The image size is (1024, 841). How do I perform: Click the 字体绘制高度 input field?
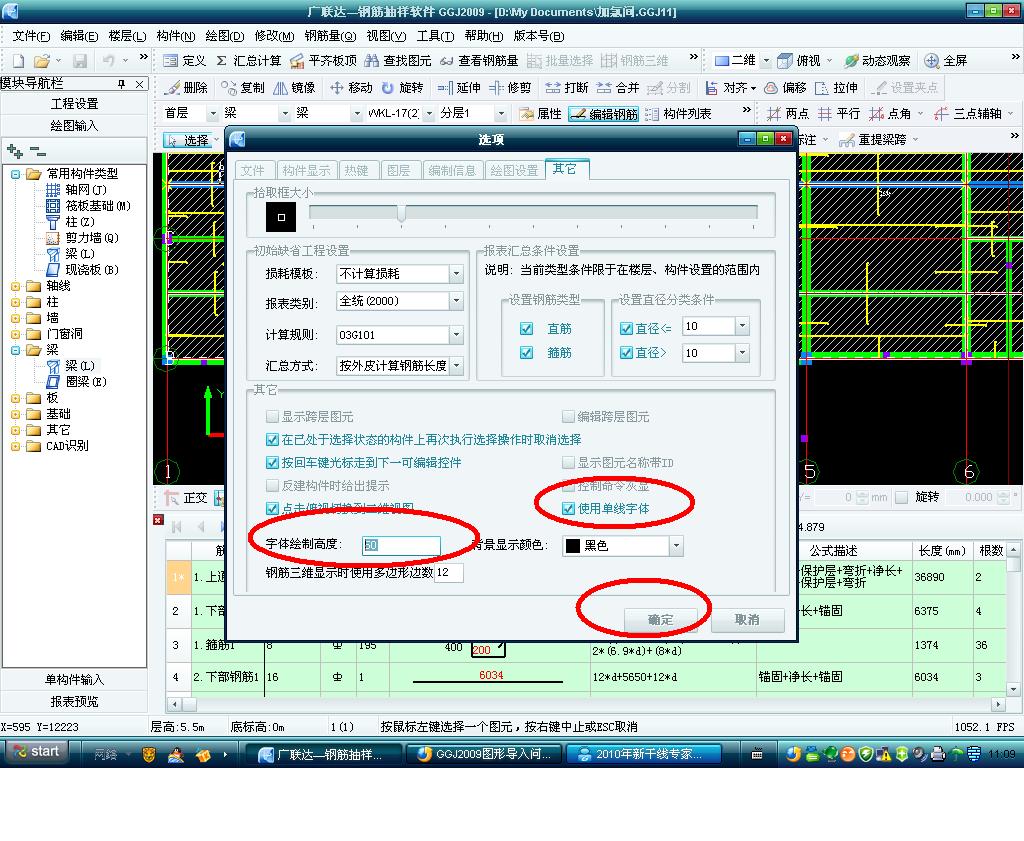coord(401,545)
